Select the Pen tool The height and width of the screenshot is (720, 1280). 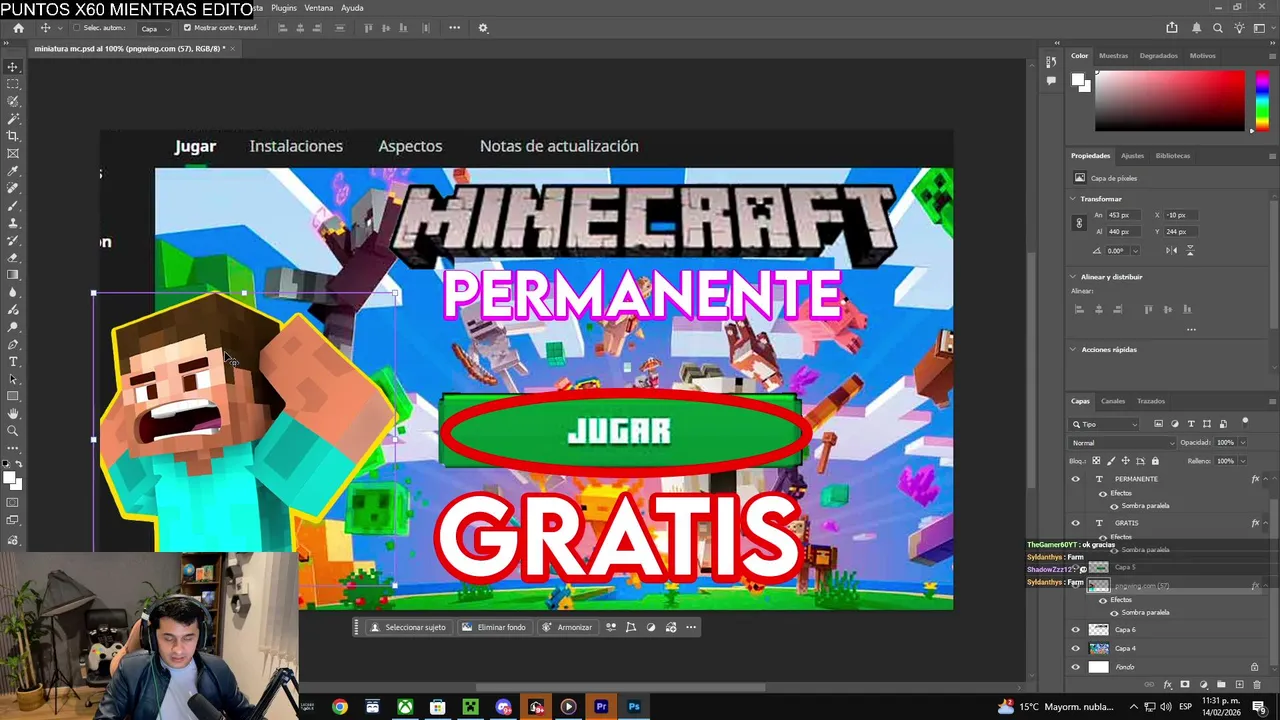(13, 344)
